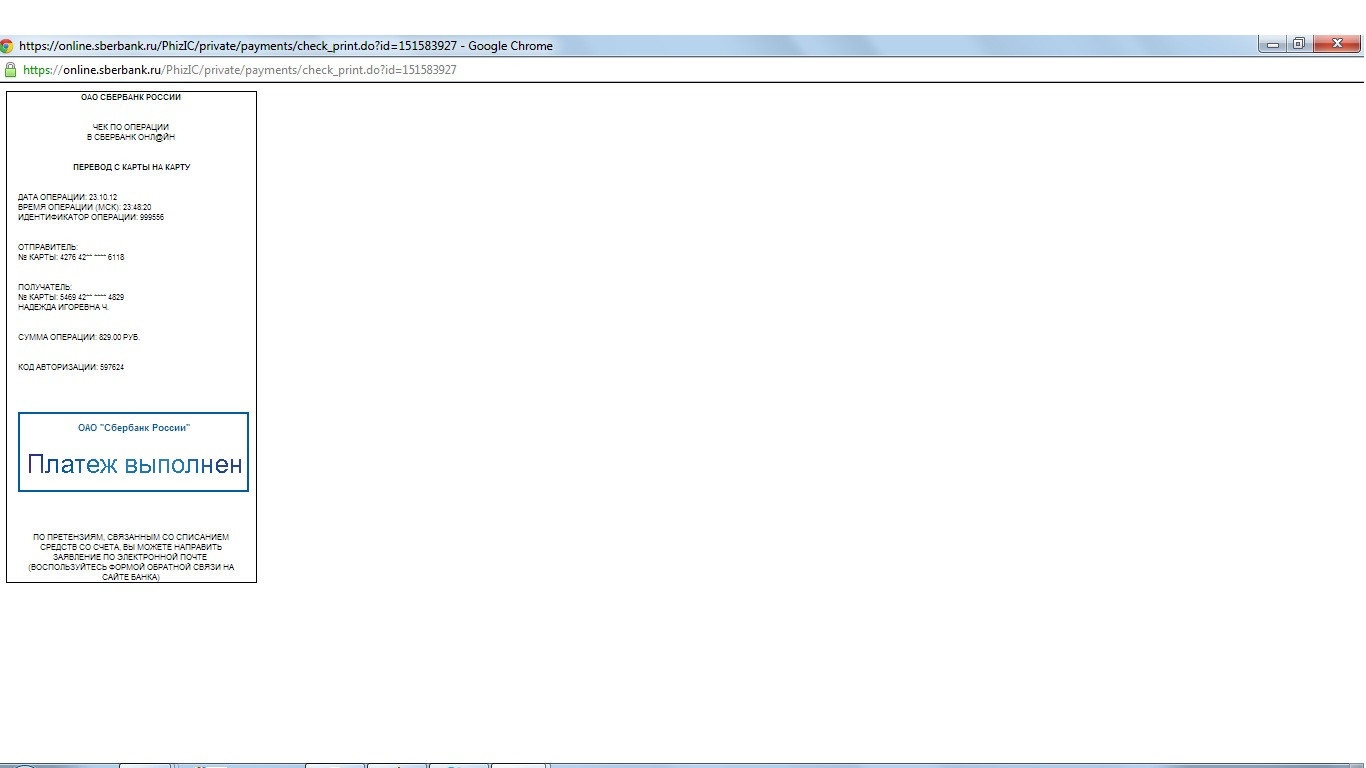Click 'ЗАЯВЛЕНИЕ ПО ЭЛЕКТРОННОЙ ПОЧТЕ' line
The height and width of the screenshot is (768, 1366).
[131, 558]
